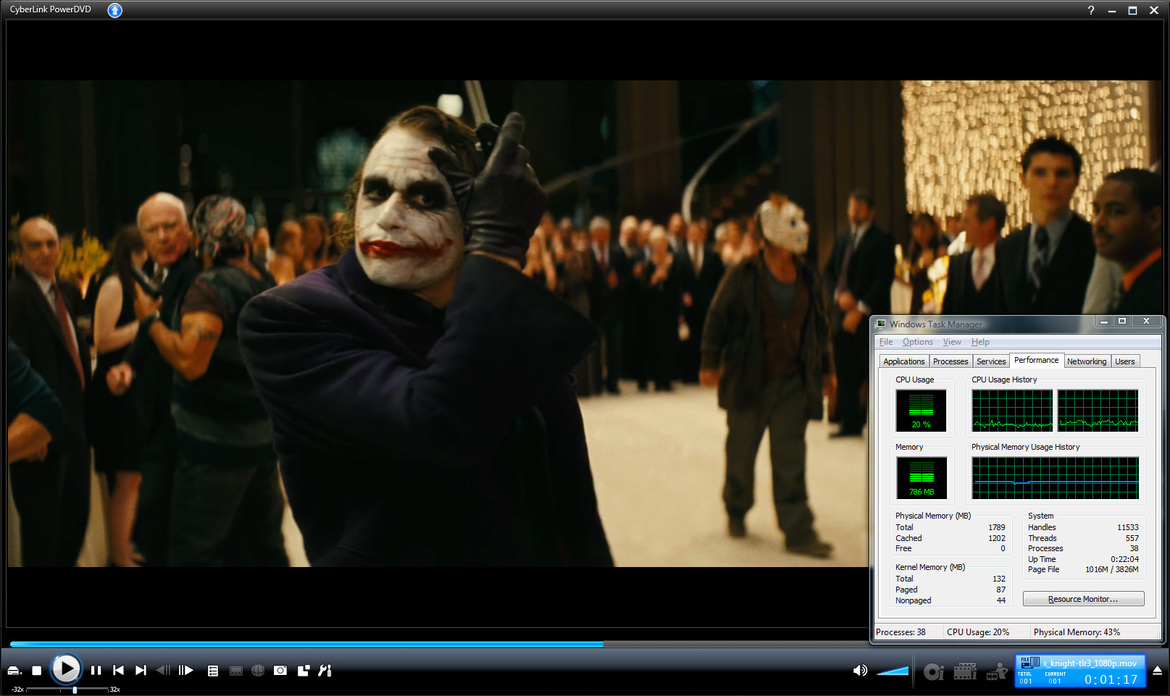The image size is (1170, 696).
Task: Click the left CPU Usage History graph
Action: (x=1012, y=410)
